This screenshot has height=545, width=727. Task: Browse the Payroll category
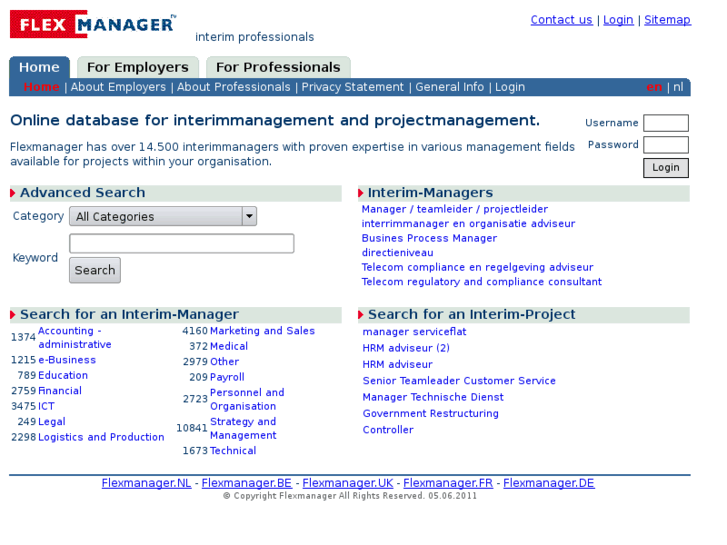tap(227, 377)
